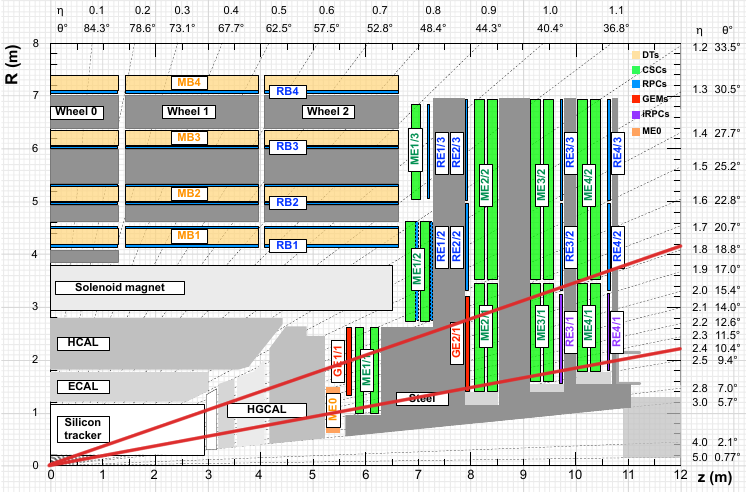Select the MB2 label
Screen dimensions: 746x492
(x=189, y=194)
